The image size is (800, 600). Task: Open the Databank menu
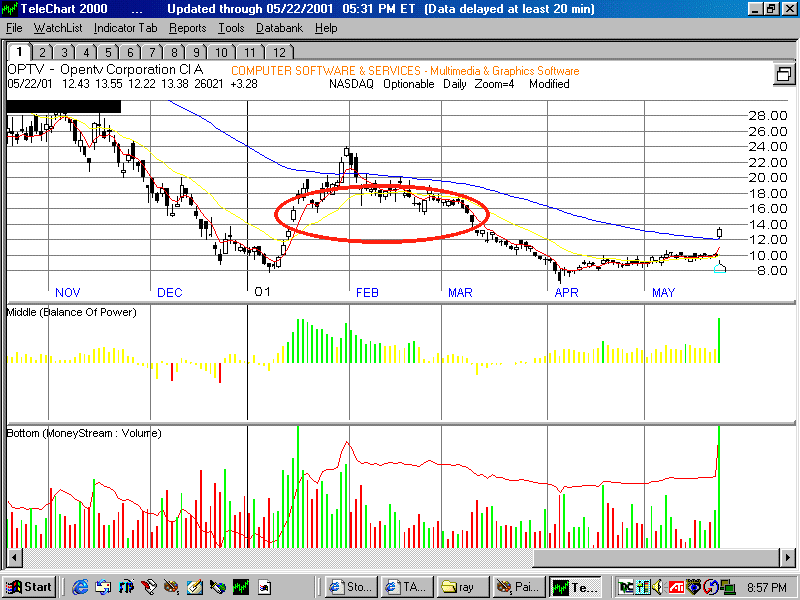(280, 28)
